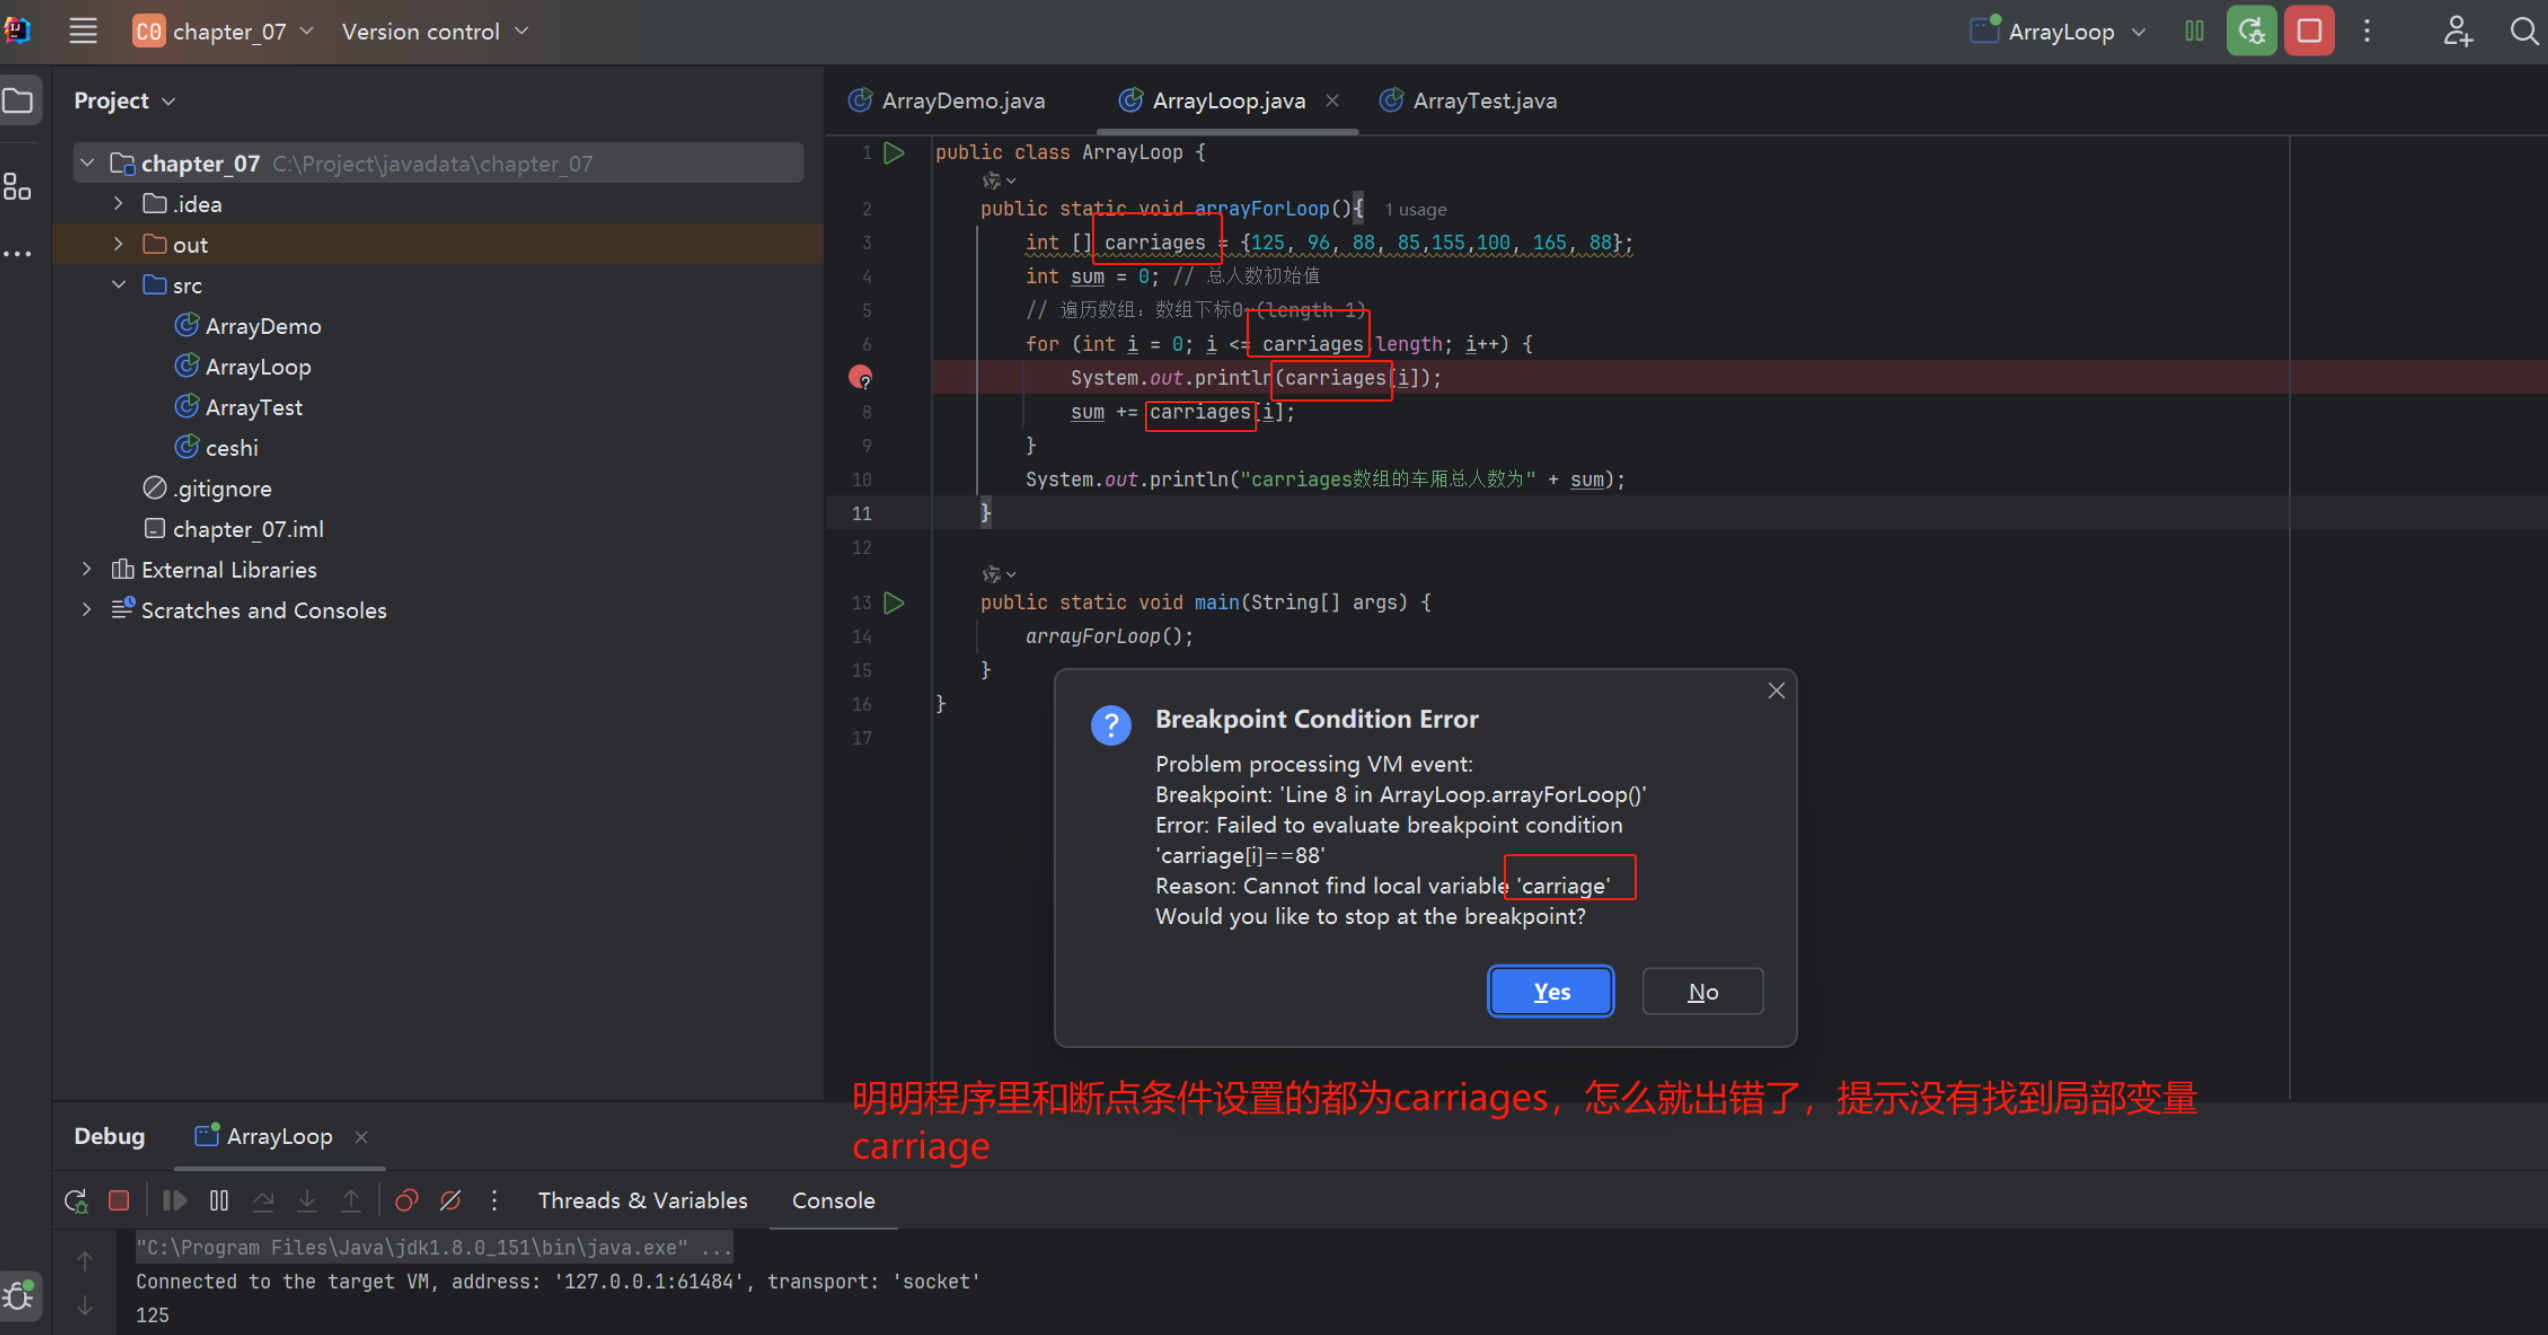The image size is (2548, 1335).
Task: Open the Console tab
Action: click(833, 1200)
